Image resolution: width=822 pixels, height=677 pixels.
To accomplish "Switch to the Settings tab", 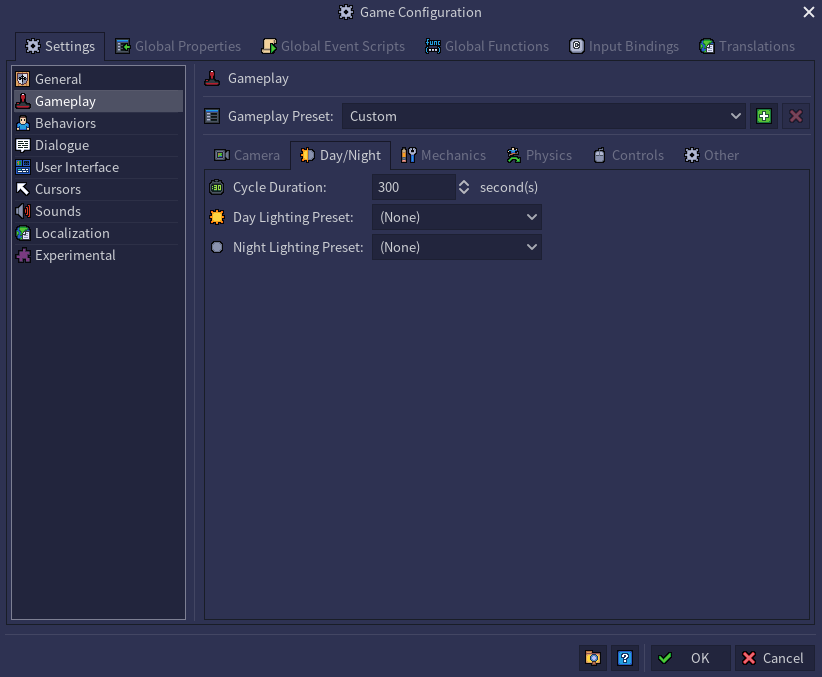I will (60, 46).
